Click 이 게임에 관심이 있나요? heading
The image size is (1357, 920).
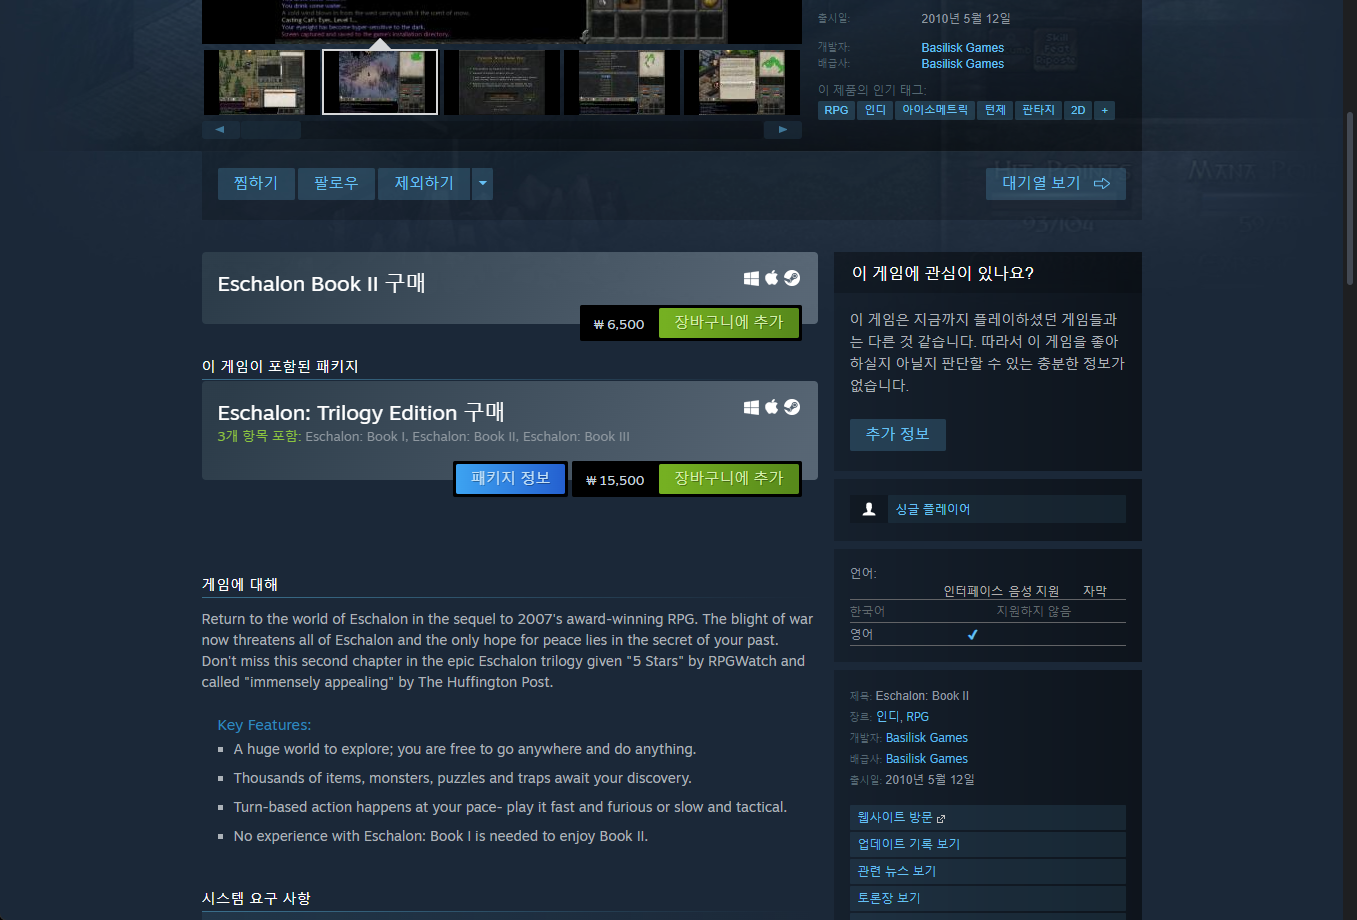click(942, 273)
